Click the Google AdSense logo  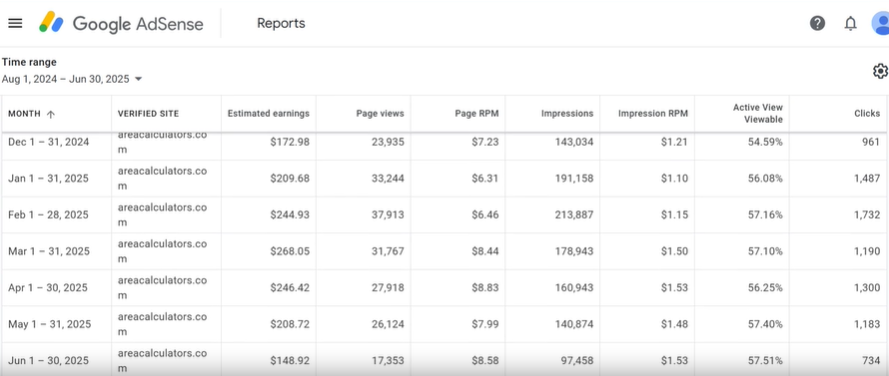point(121,23)
